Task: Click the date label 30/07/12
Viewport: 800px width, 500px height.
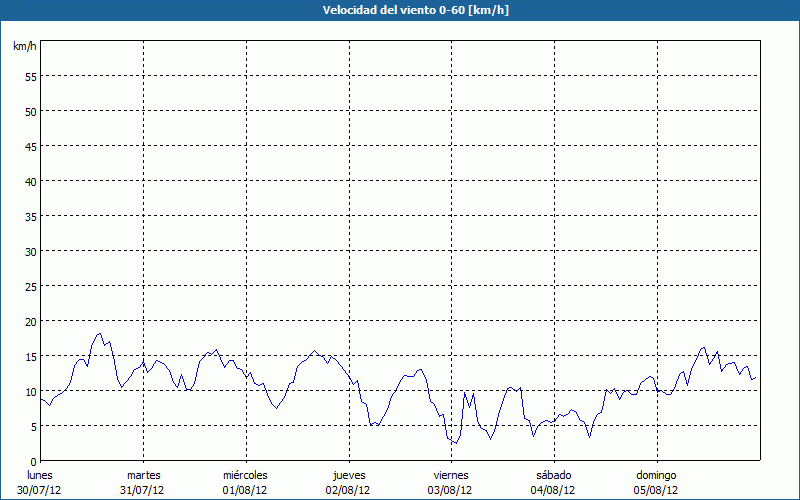Action: click(40, 490)
